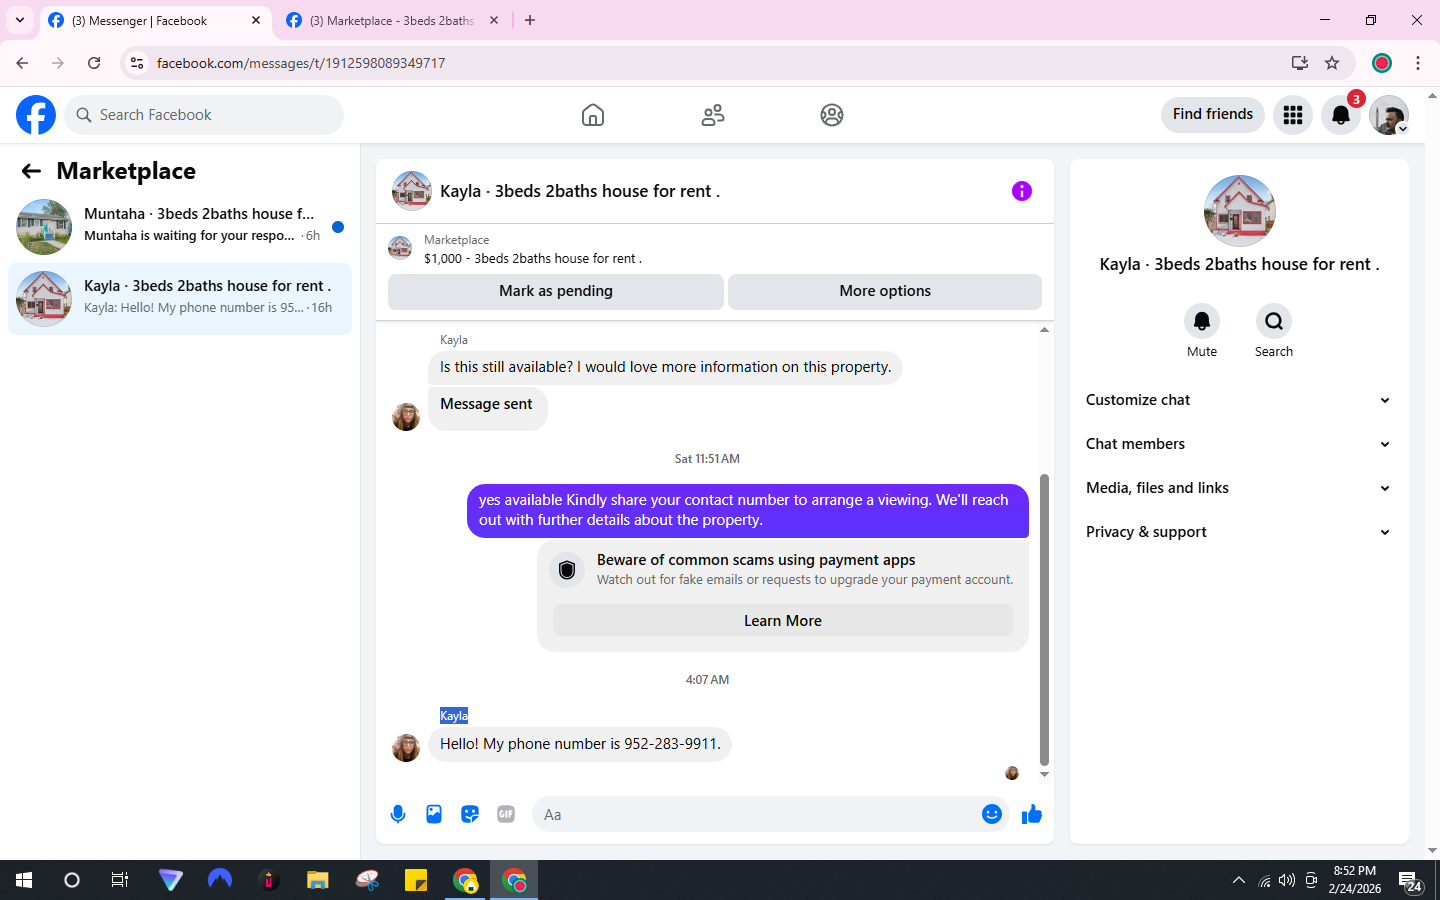1440x900 pixels.
Task: Open the apps menu grid icon
Action: point(1293,115)
